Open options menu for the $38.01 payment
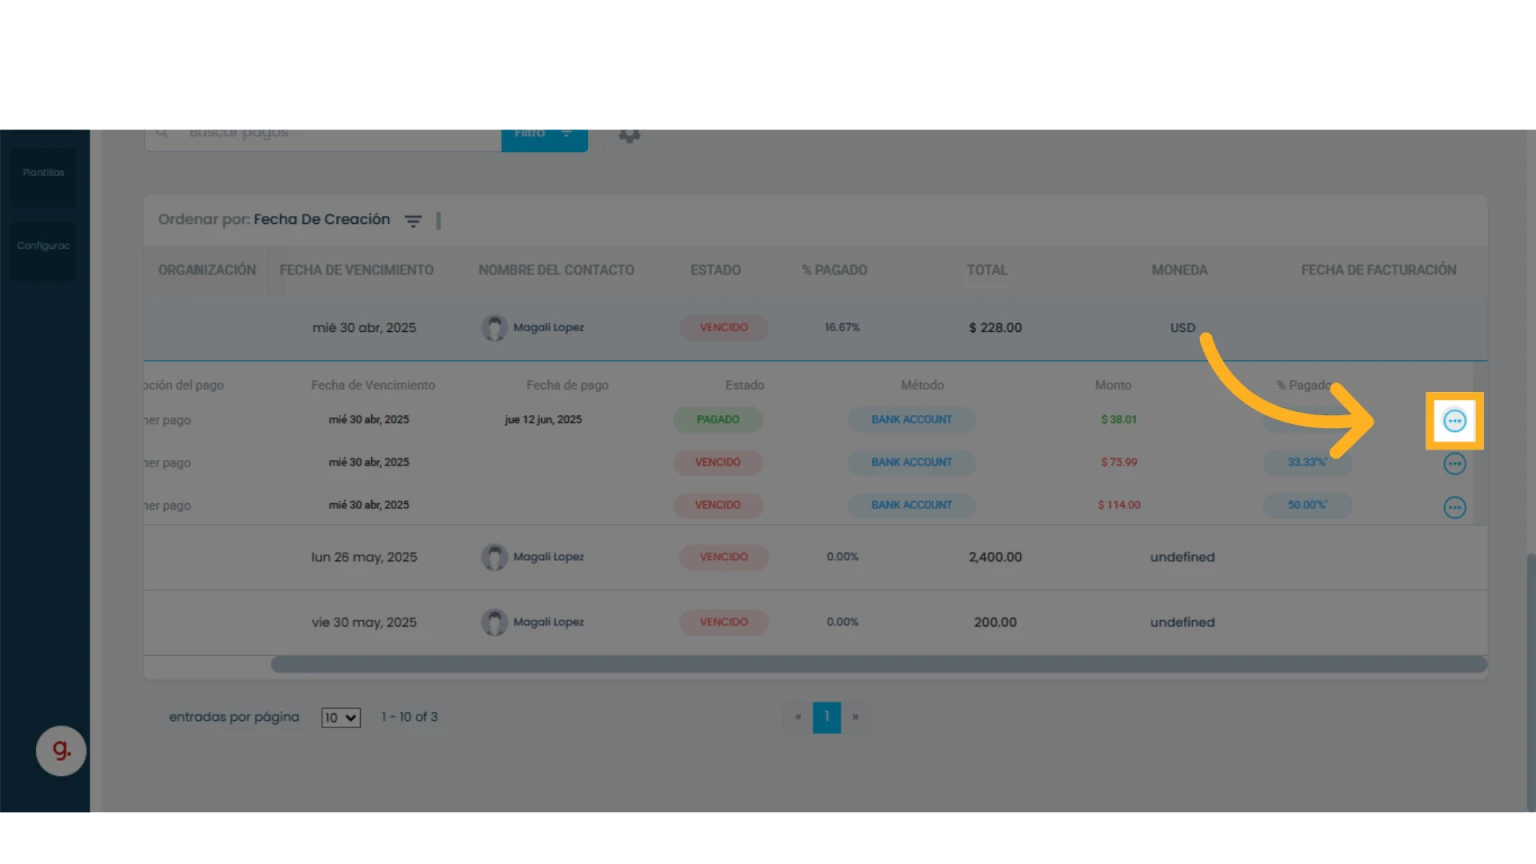 (x=1454, y=421)
